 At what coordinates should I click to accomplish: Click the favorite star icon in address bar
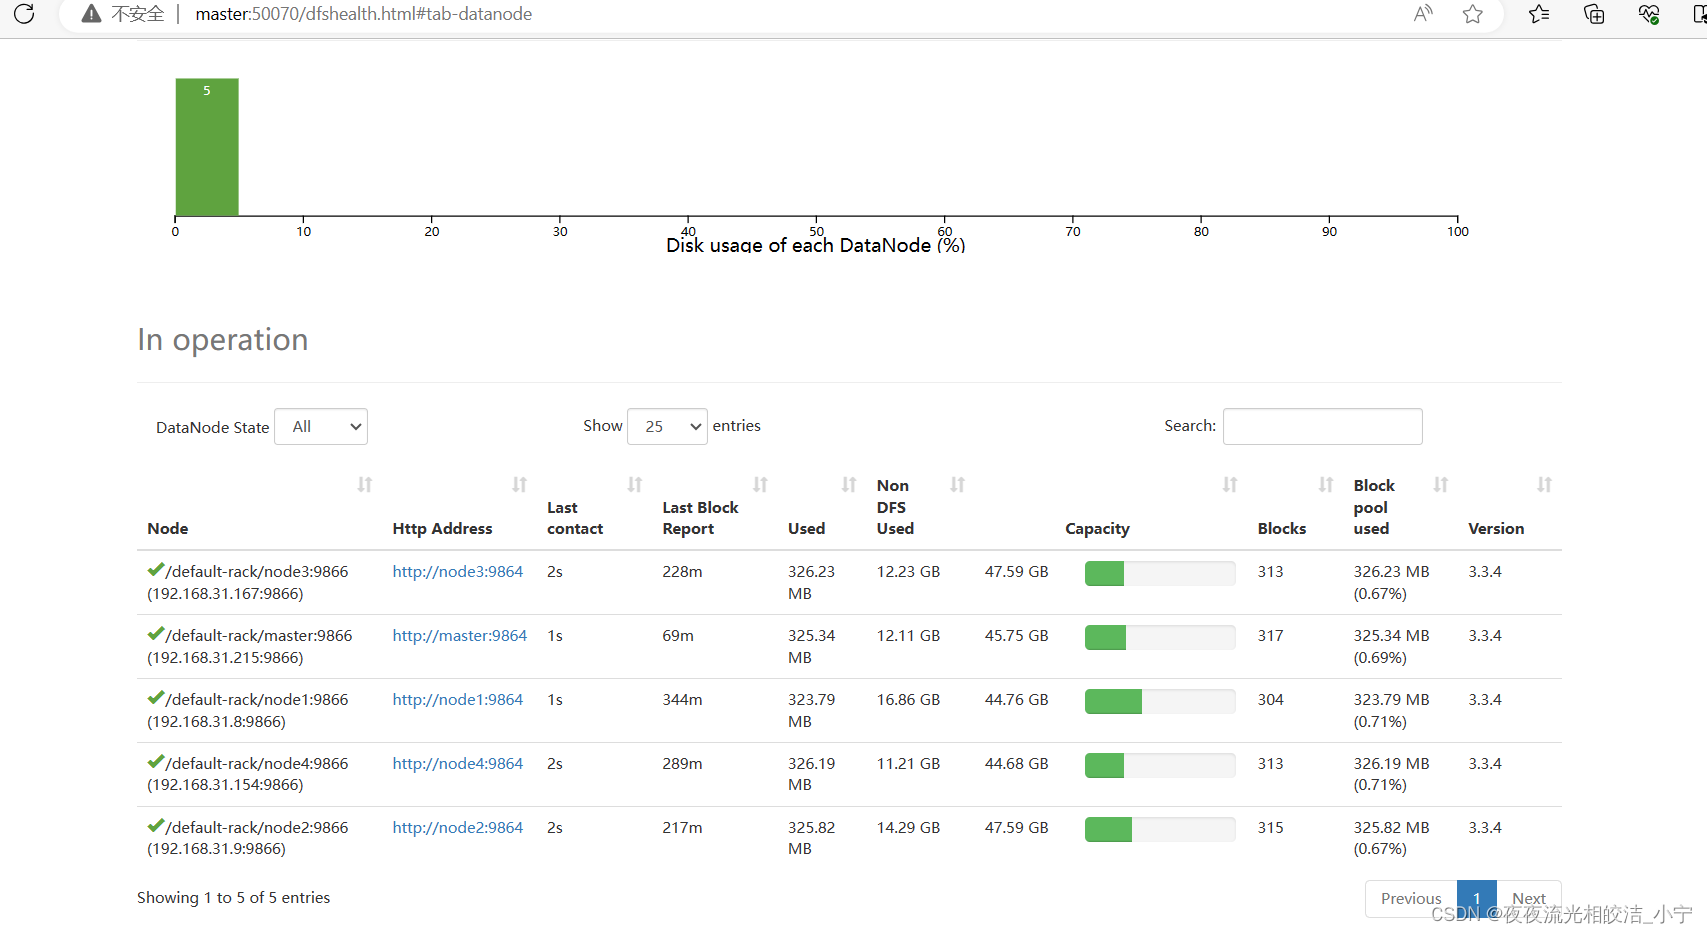pos(1472,14)
